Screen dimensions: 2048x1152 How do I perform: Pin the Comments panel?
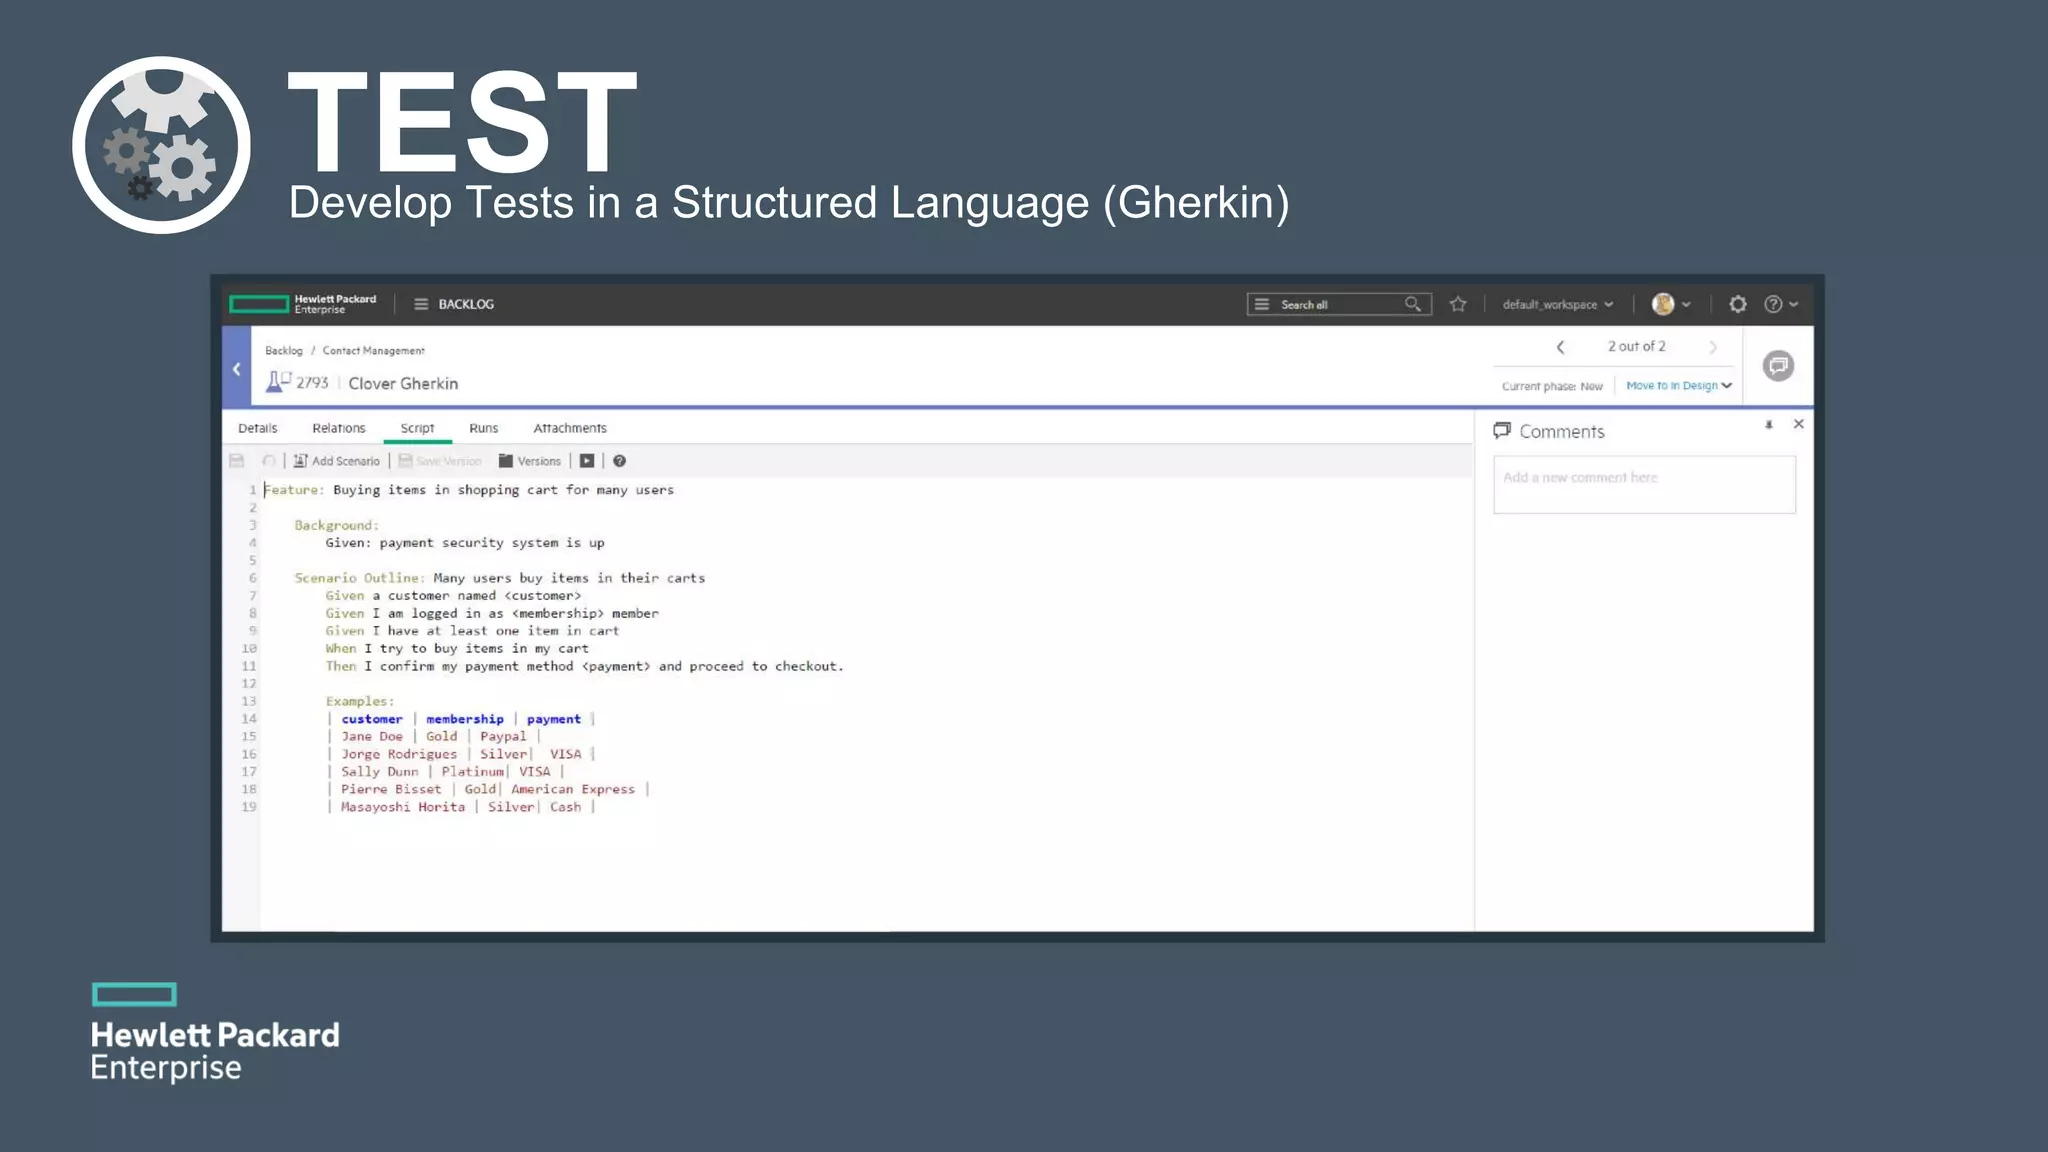pos(1769,425)
